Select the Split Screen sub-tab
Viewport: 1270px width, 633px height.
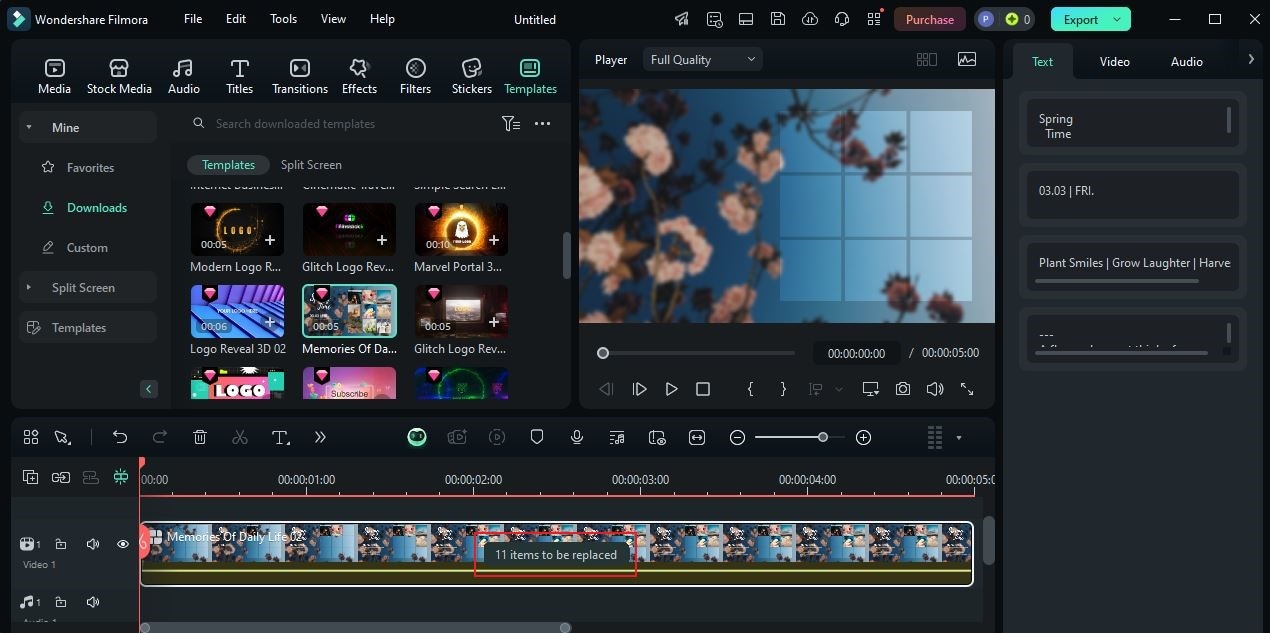point(311,165)
